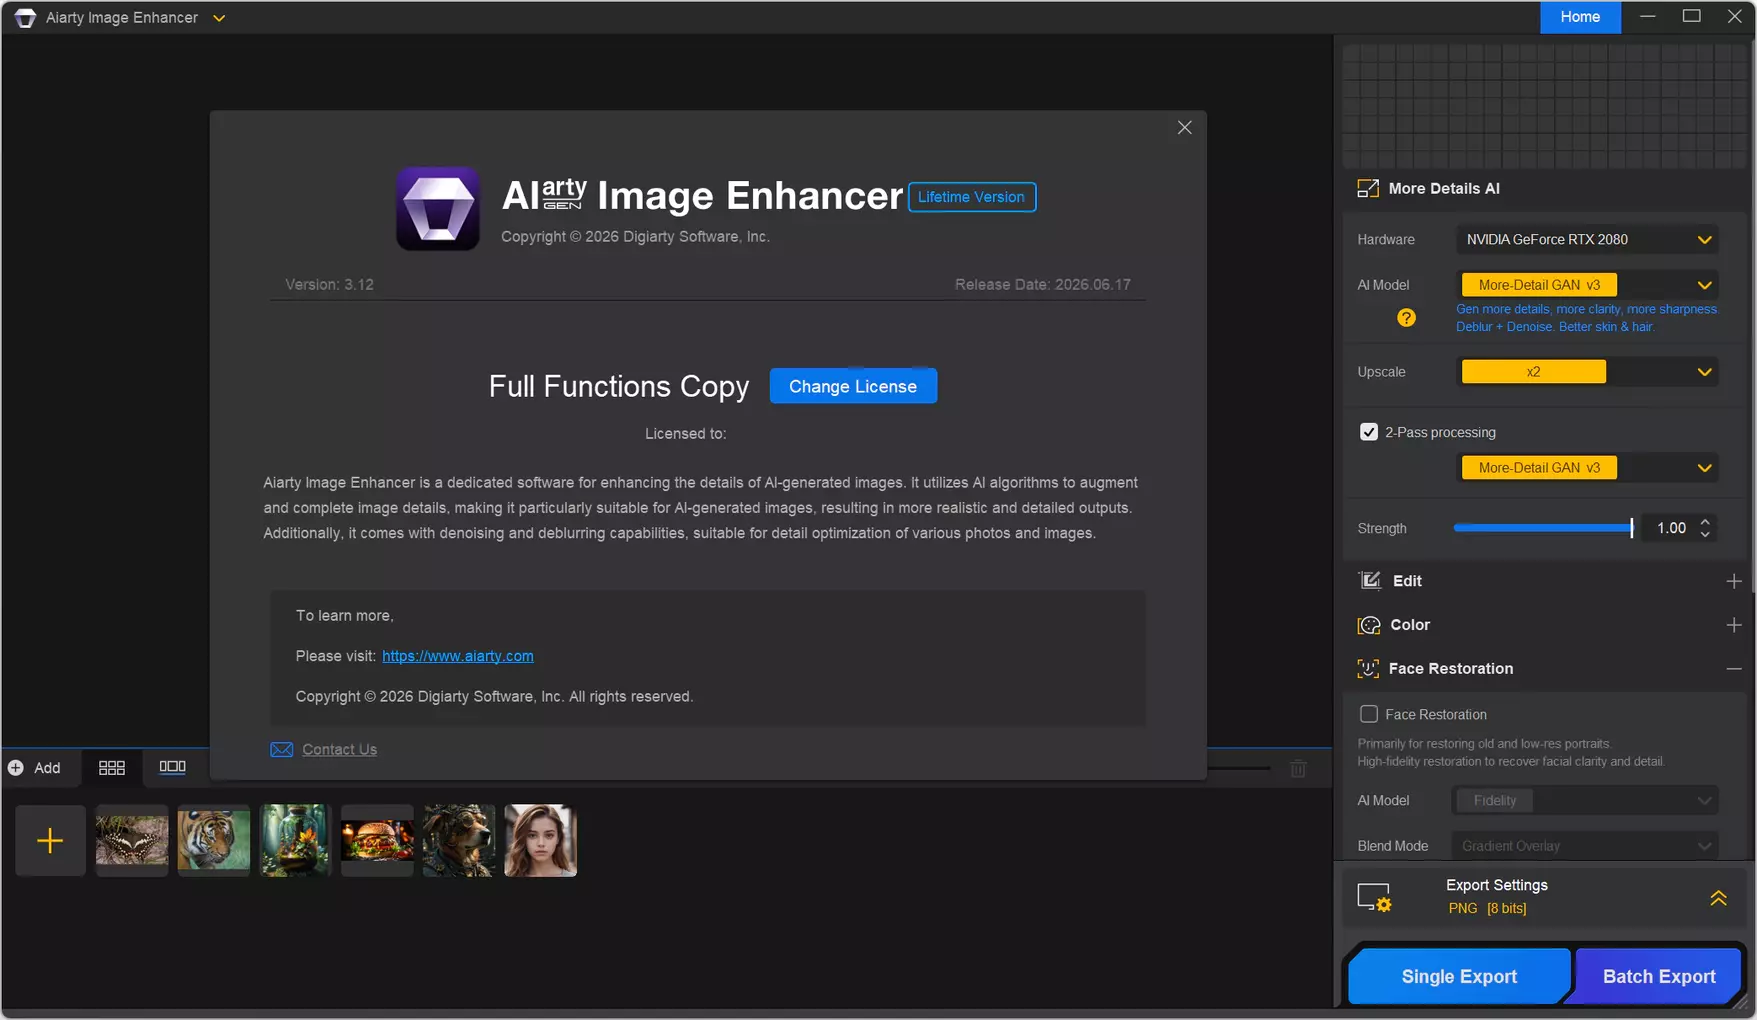
Task: Click the Edit section icon
Action: click(x=1369, y=581)
